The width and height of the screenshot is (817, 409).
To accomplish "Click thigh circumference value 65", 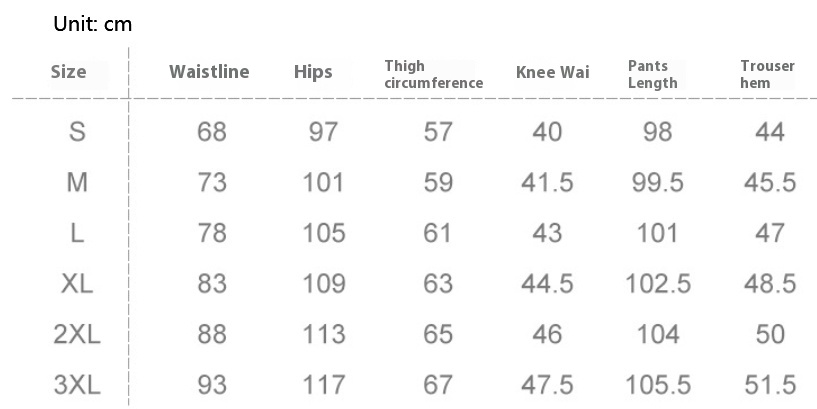I will click(x=438, y=334).
